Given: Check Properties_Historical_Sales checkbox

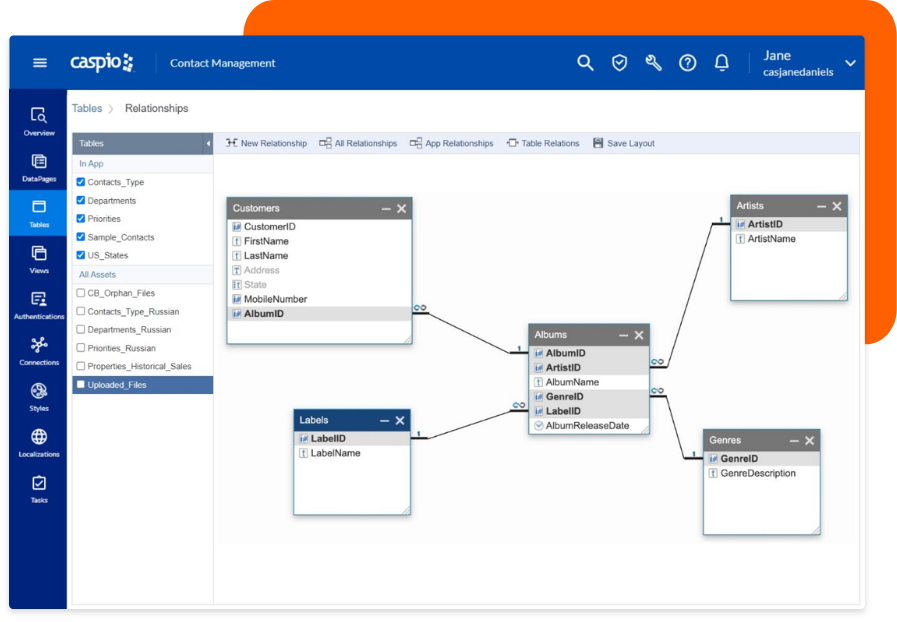Looking at the screenshot, I should (81, 366).
